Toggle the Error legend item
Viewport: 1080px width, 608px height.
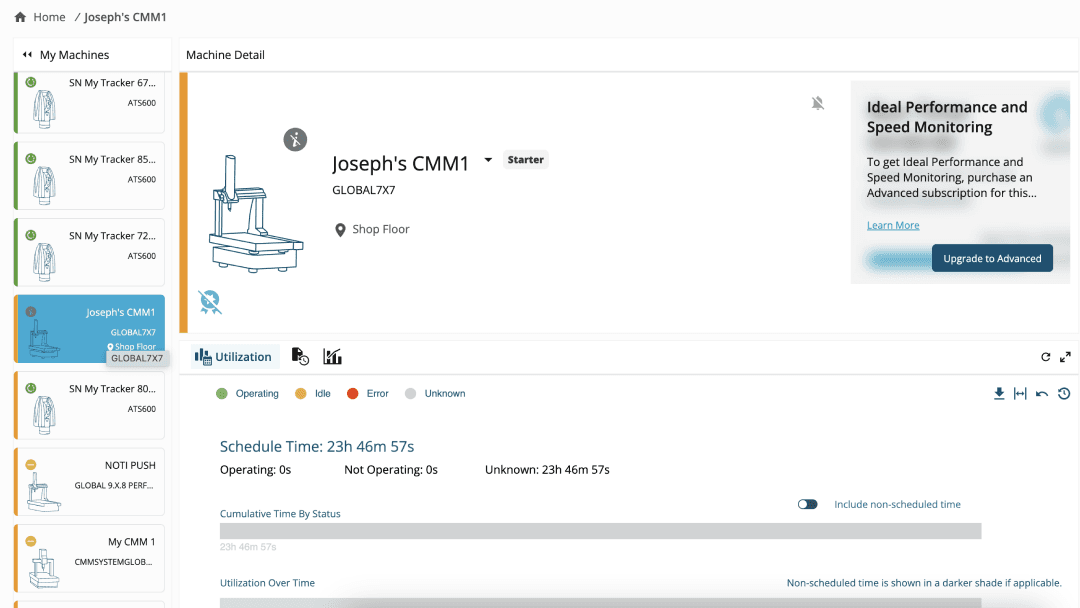(368, 394)
